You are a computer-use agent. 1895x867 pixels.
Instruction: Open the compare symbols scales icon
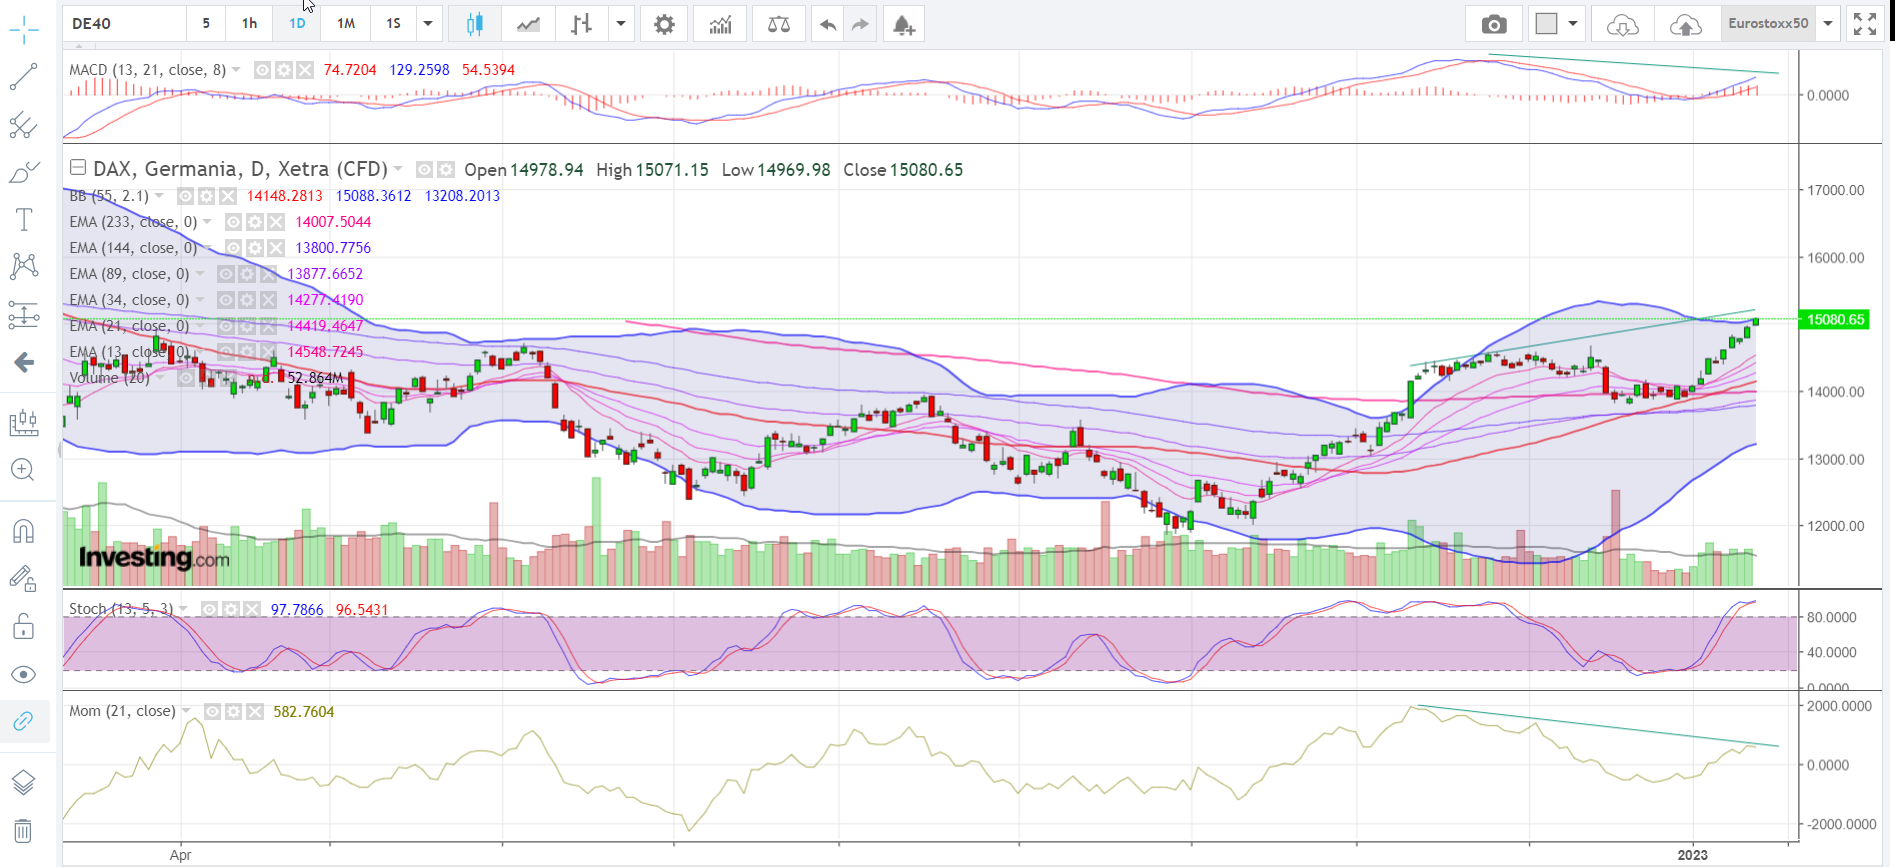tap(779, 24)
